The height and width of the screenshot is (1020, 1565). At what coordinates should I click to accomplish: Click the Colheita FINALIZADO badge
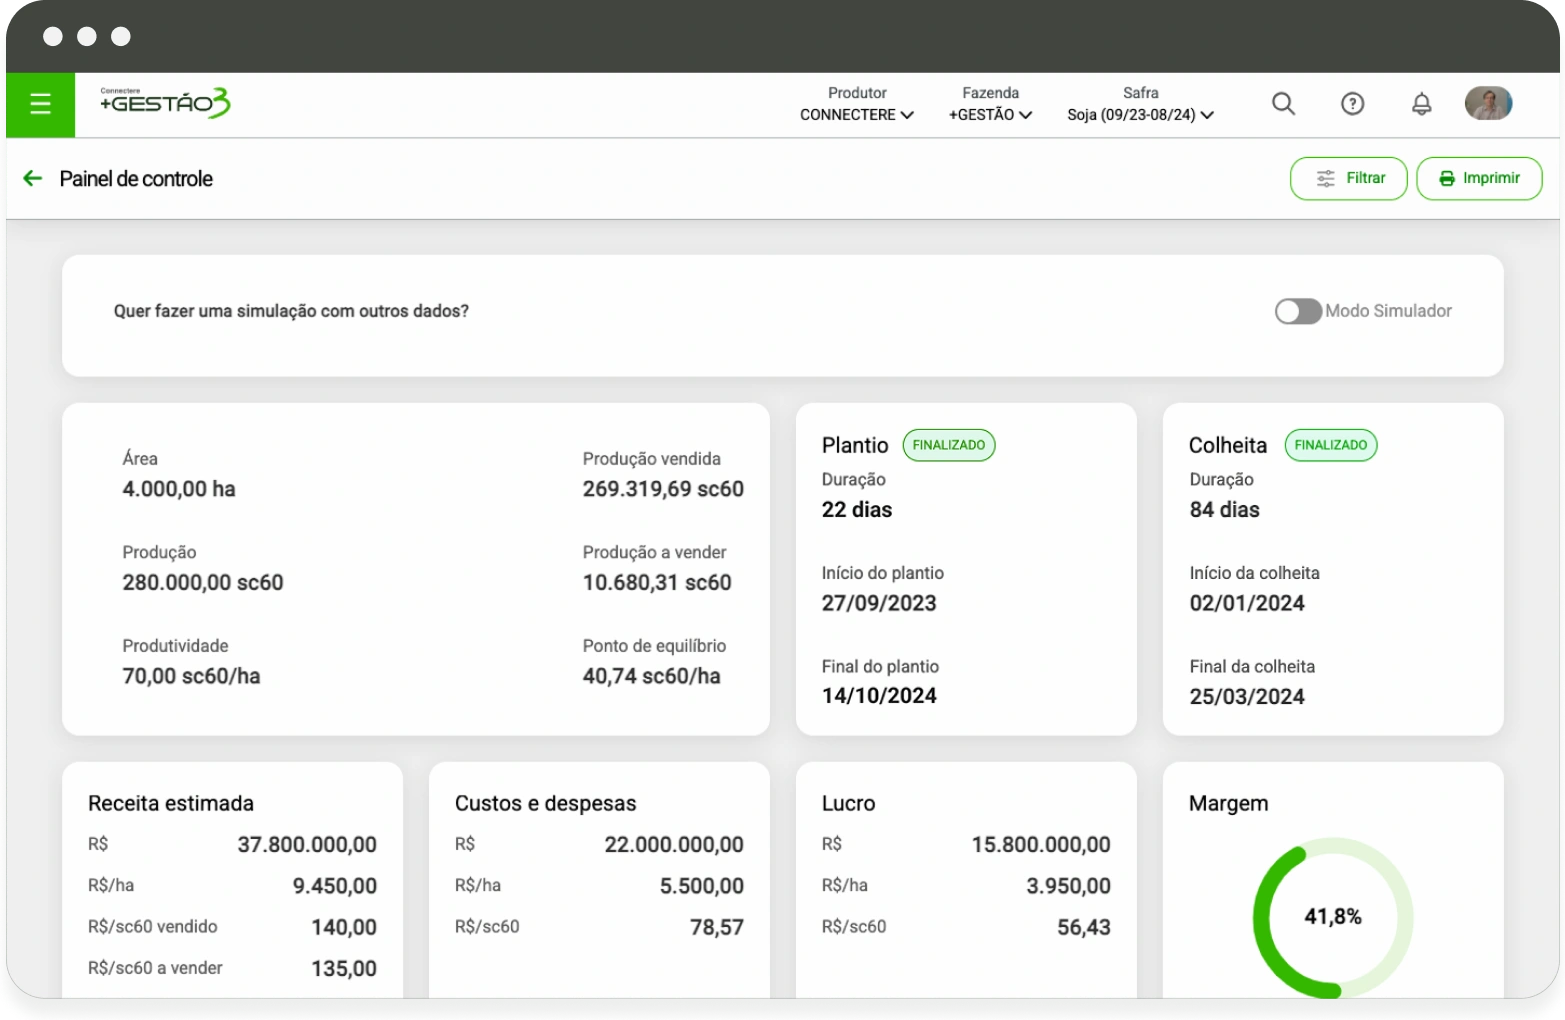(x=1330, y=445)
